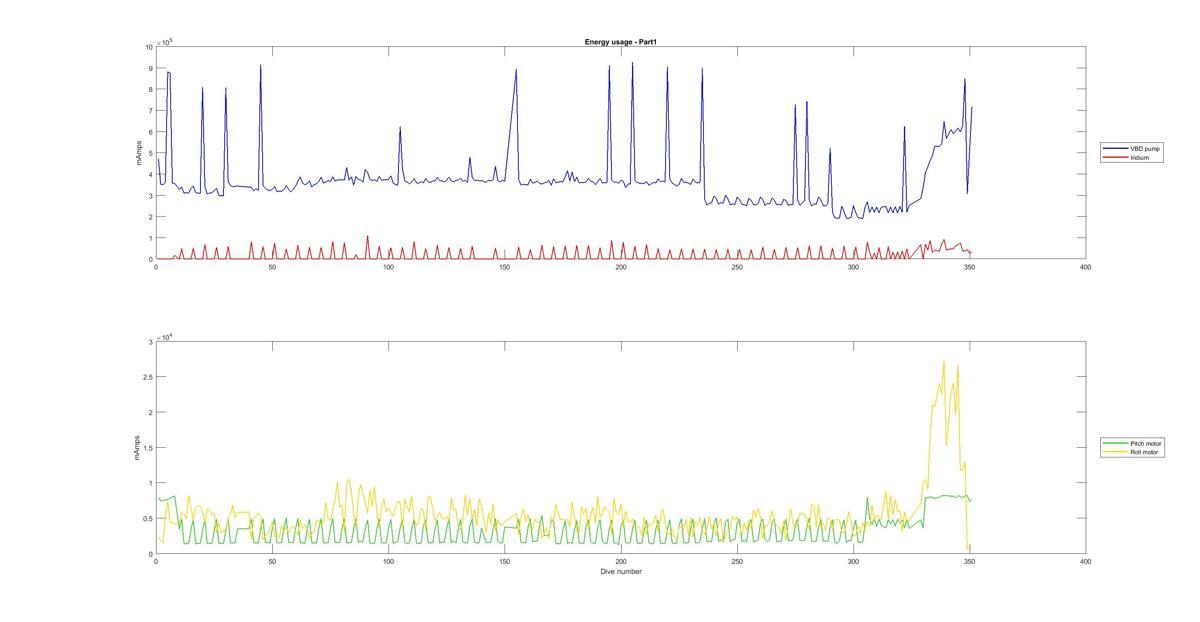Click the x-axis tick '300' under the upper plot

[x=853, y=267]
